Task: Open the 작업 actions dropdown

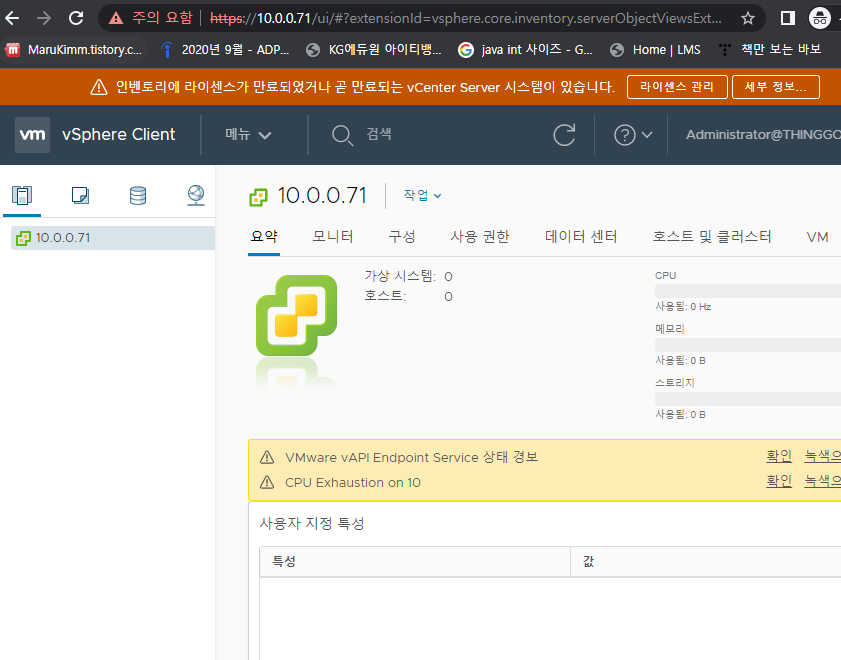Action: (422, 195)
